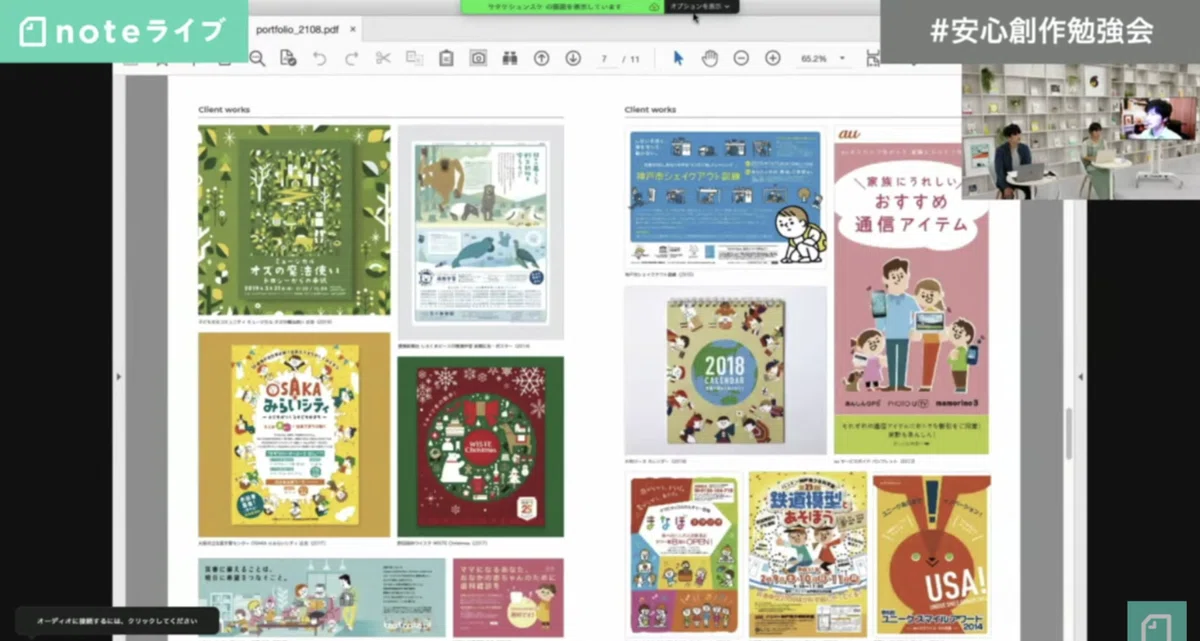The width and height of the screenshot is (1200, 641).
Task: Close the portfolio_2108.pdf tab
Action: 353,29
